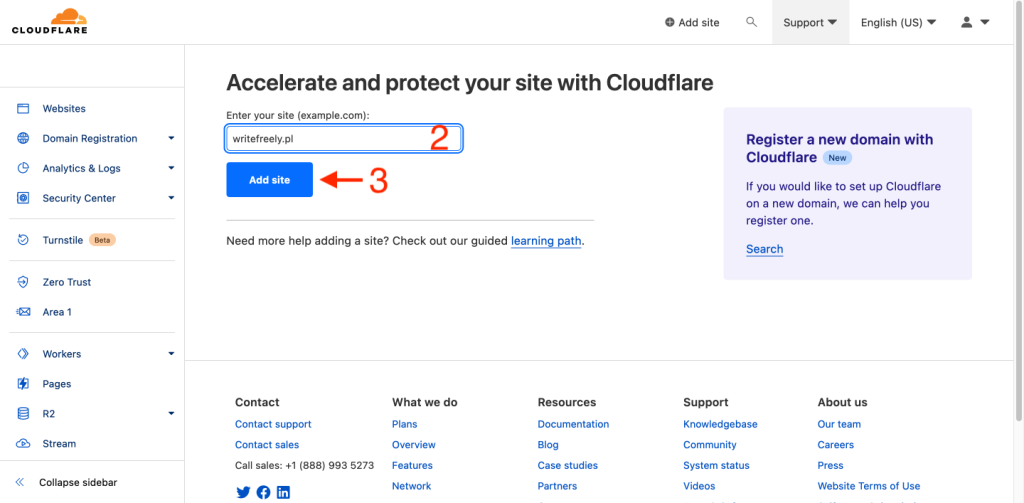Viewport: 1024px width, 503px height.
Task: Open the English (US) language dropdown
Action: [898, 22]
